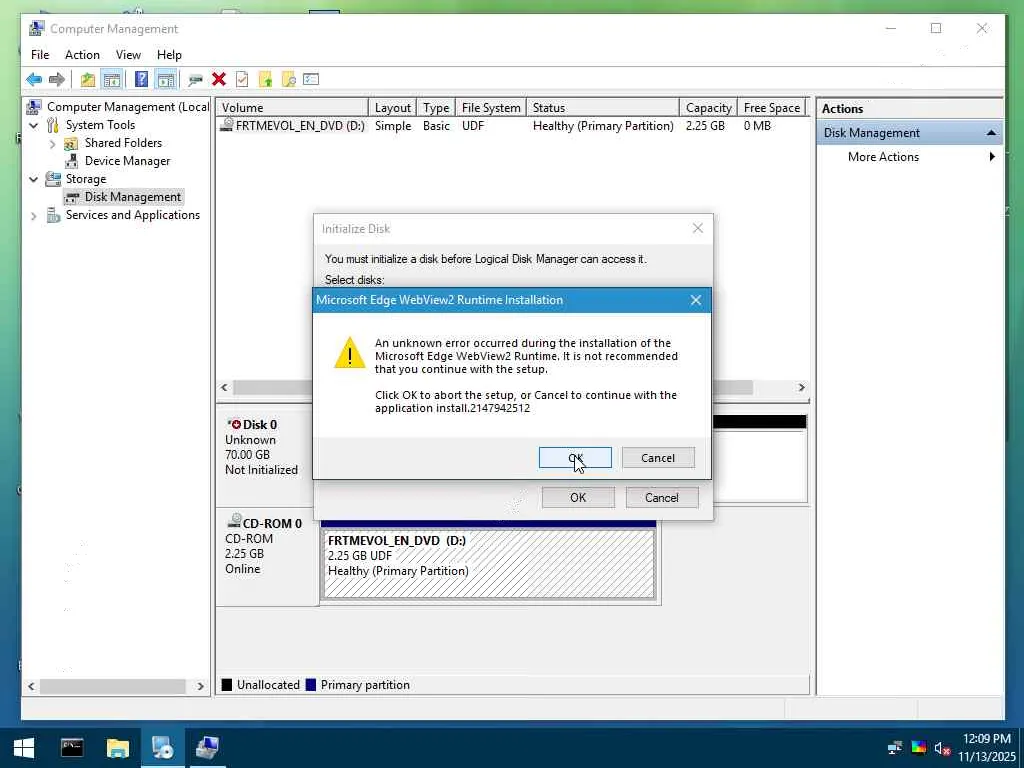Select Shared Folders in the tree
The height and width of the screenshot is (768, 1024).
[x=123, y=143]
